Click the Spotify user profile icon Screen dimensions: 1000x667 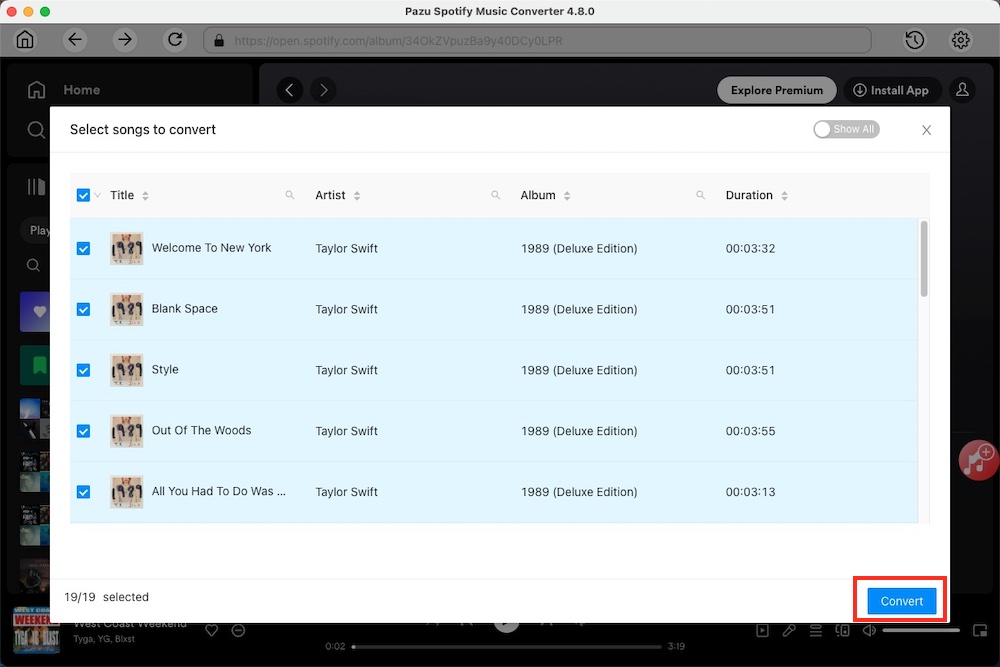962,90
